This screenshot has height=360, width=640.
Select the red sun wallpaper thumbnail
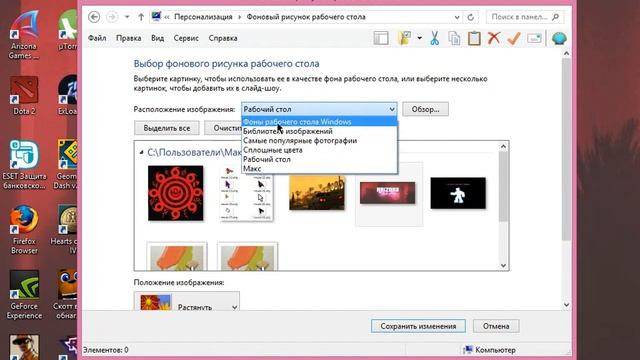click(176, 193)
